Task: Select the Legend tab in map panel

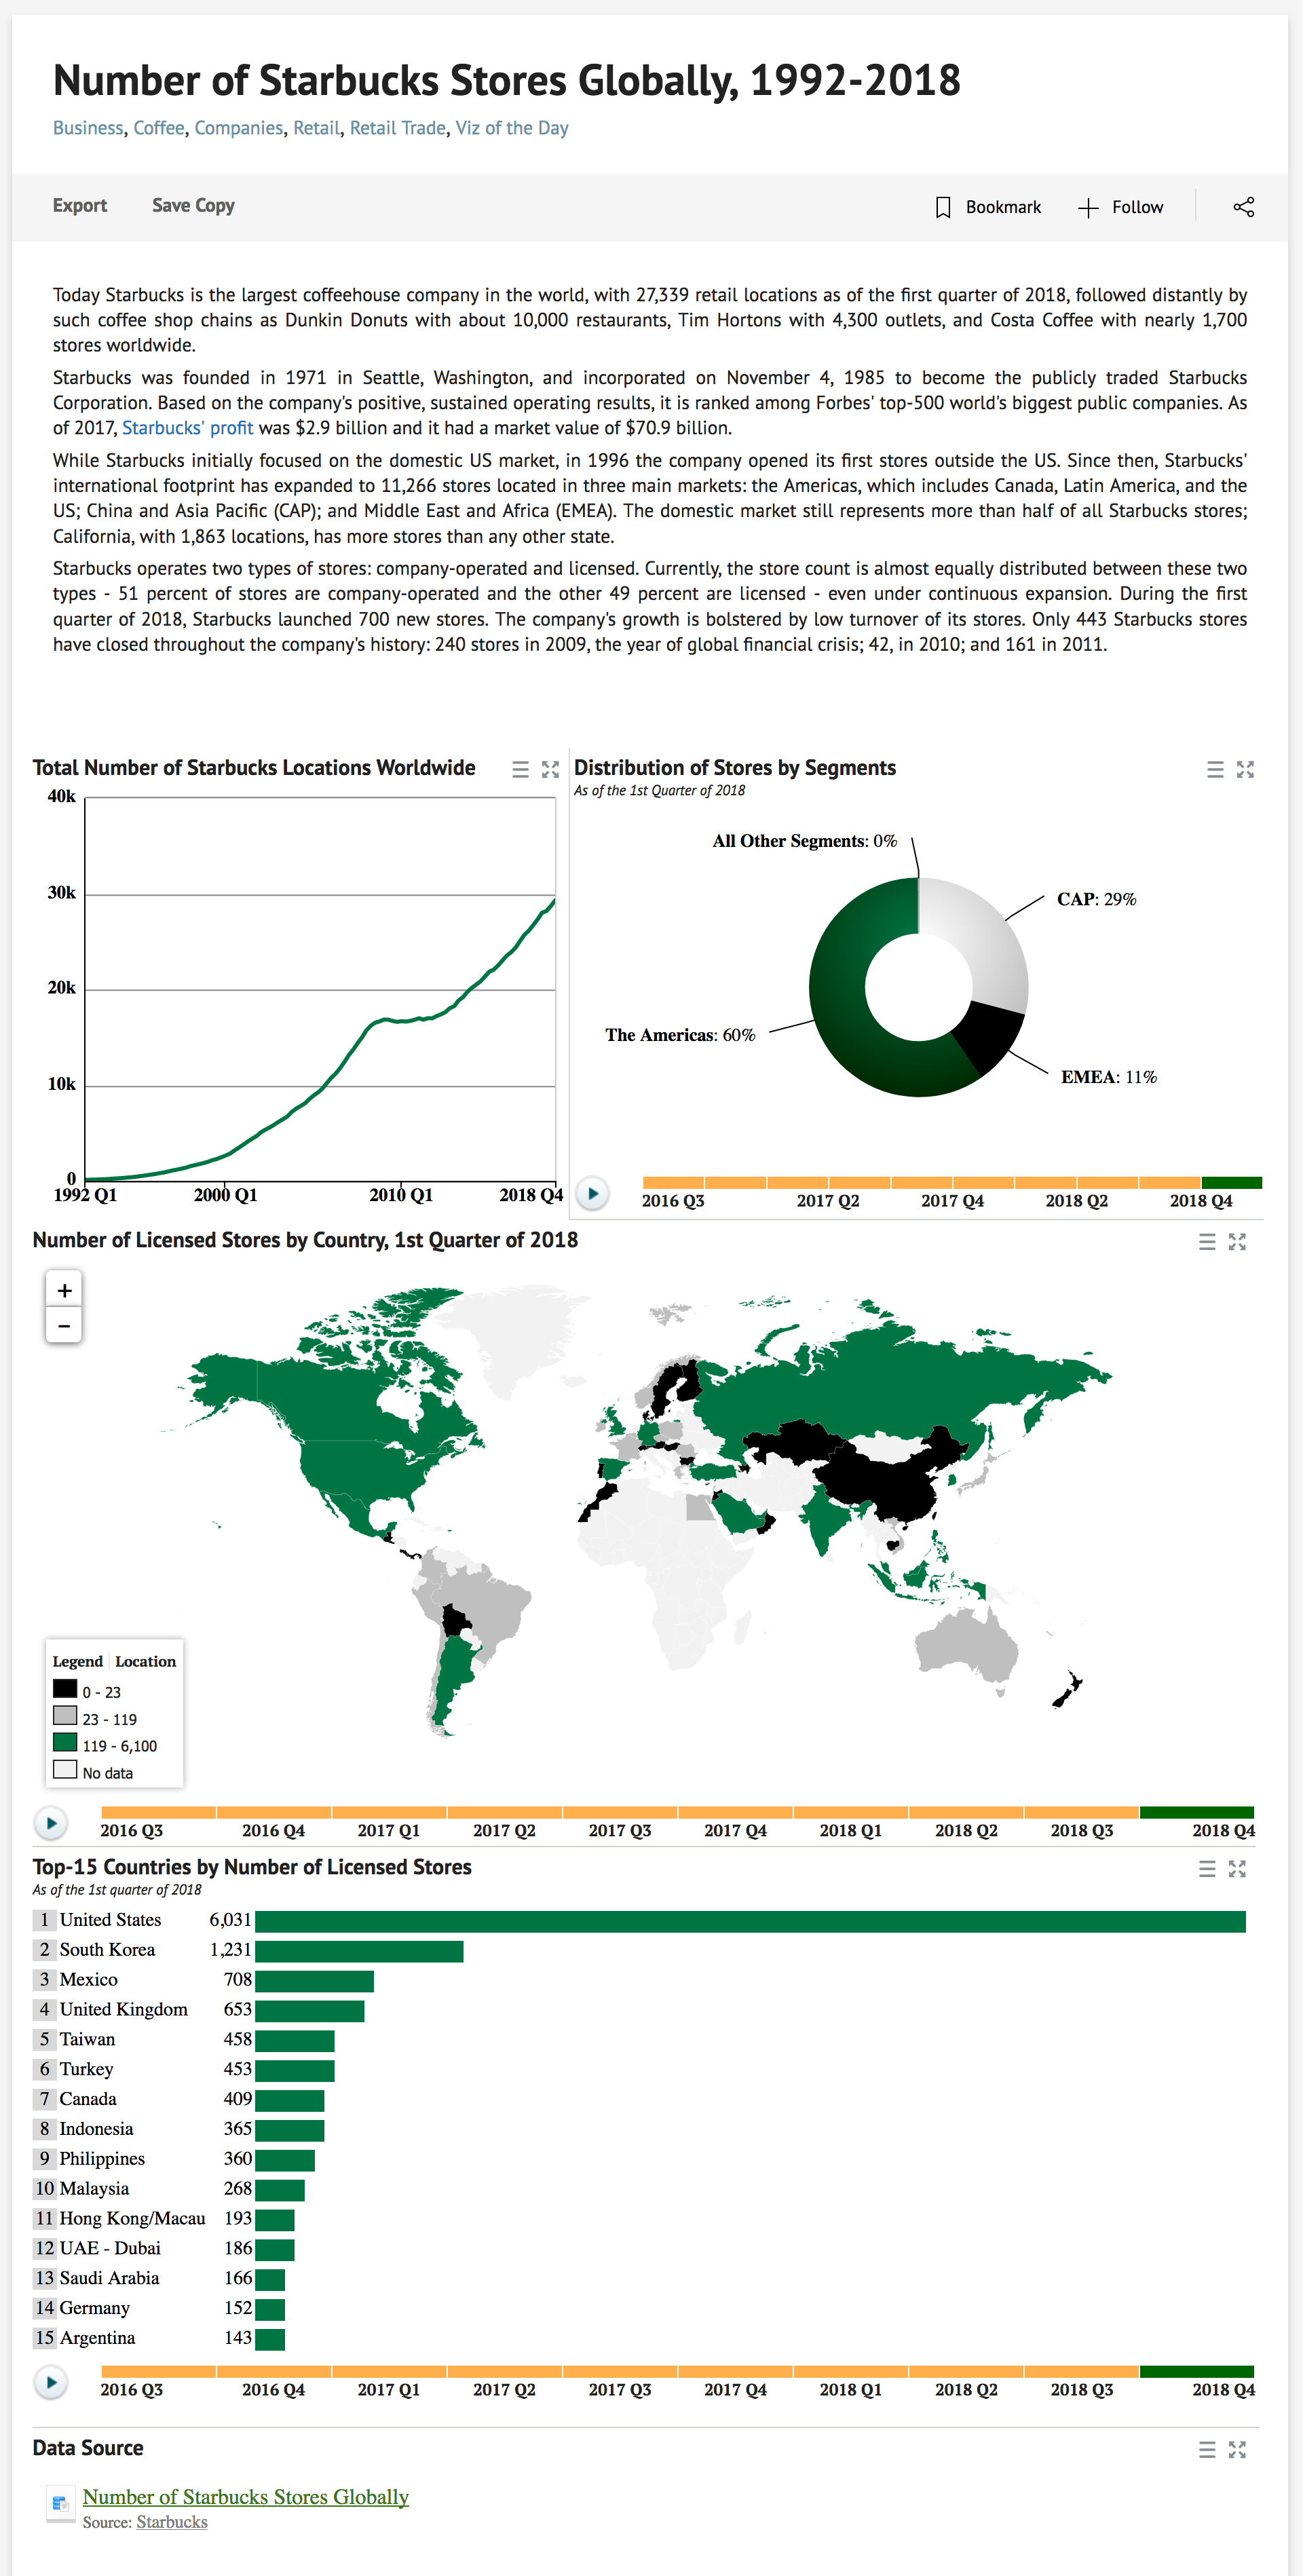Action: tap(78, 1661)
